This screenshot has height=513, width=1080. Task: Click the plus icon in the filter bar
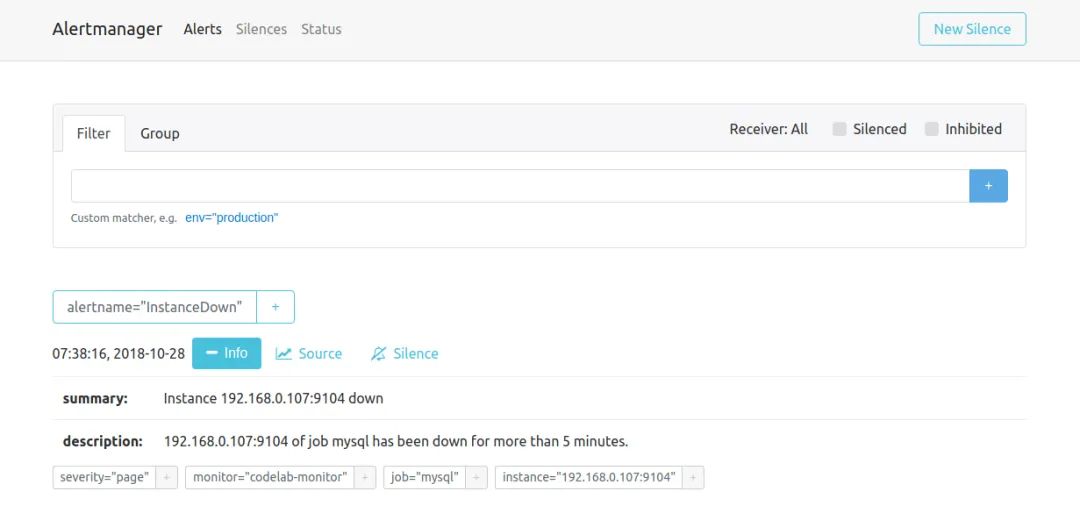point(988,186)
